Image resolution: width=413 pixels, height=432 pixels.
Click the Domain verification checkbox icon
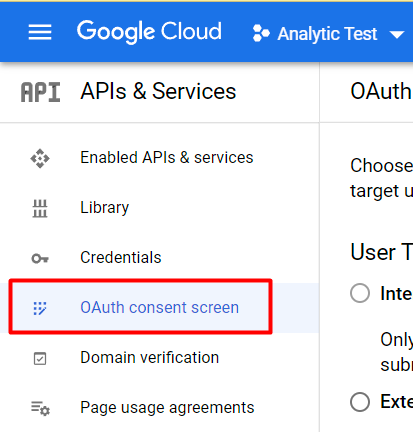click(x=40, y=359)
